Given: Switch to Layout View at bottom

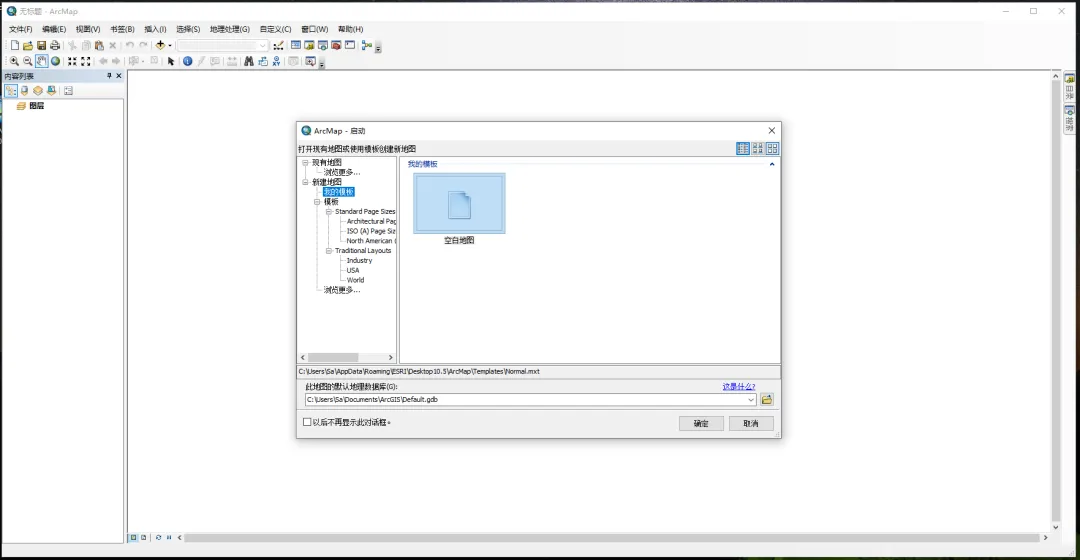Looking at the screenshot, I should click(x=143, y=537).
